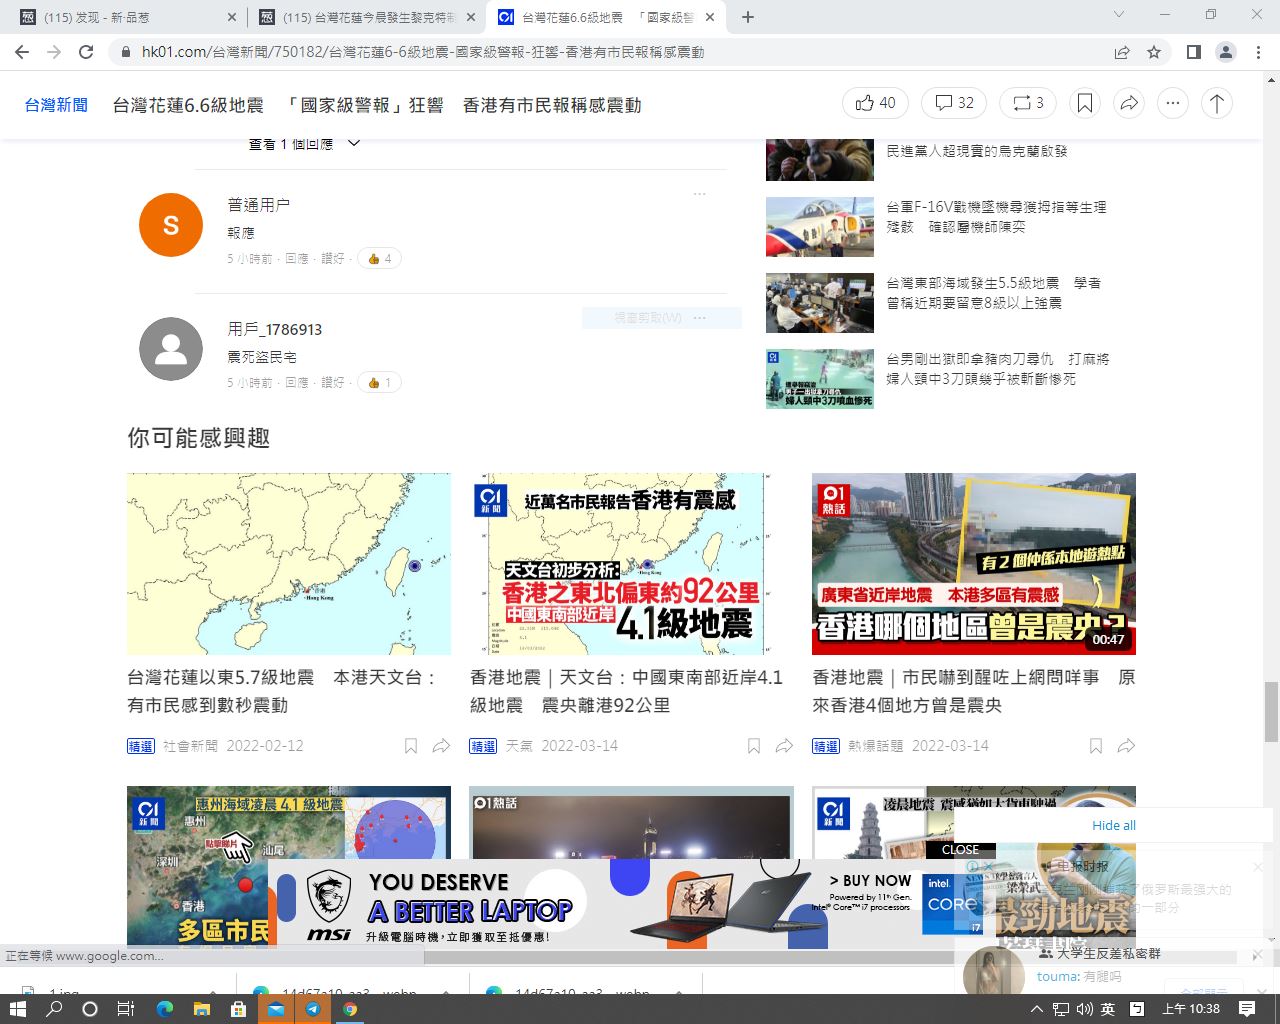Share the article with the header arrow icon
Image resolution: width=1280 pixels, height=1024 pixels.
[x=1128, y=103]
